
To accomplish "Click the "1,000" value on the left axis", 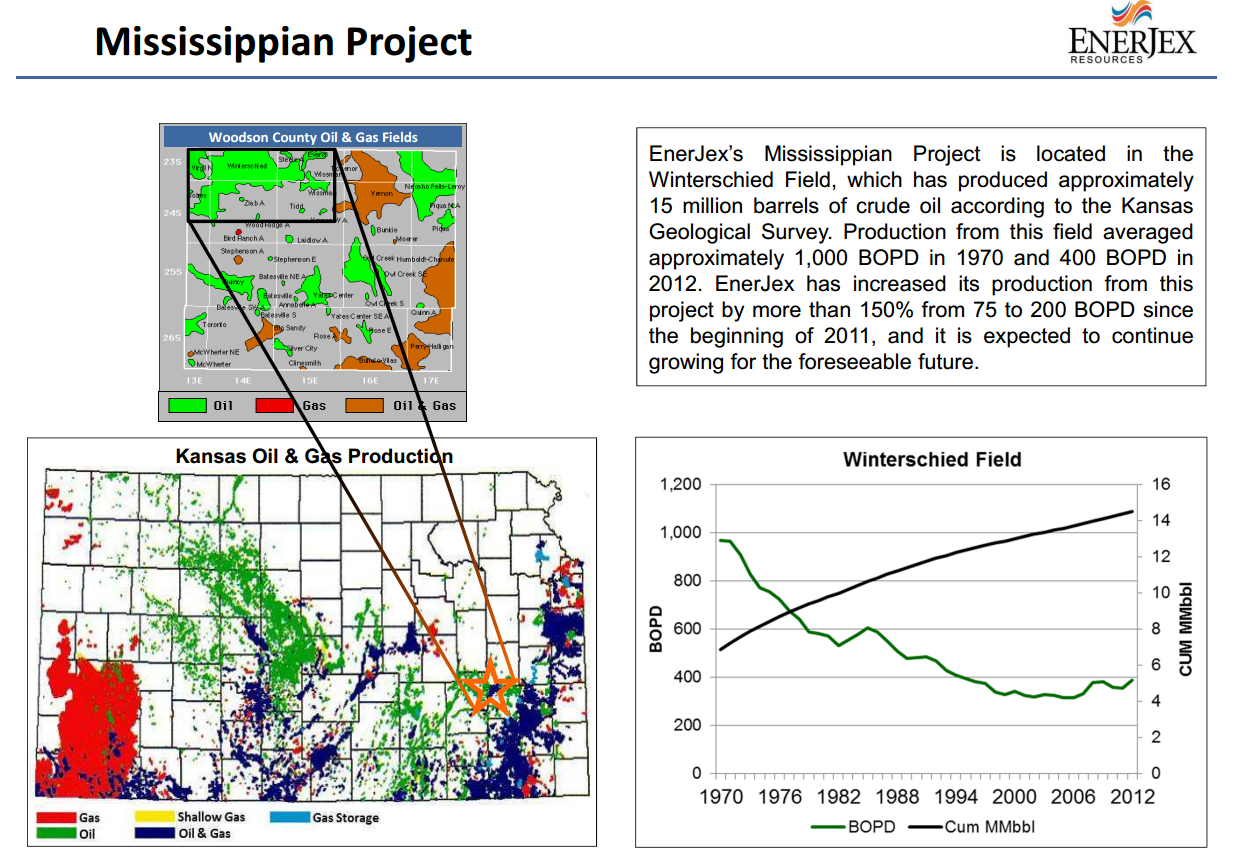I will tap(681, 532).
